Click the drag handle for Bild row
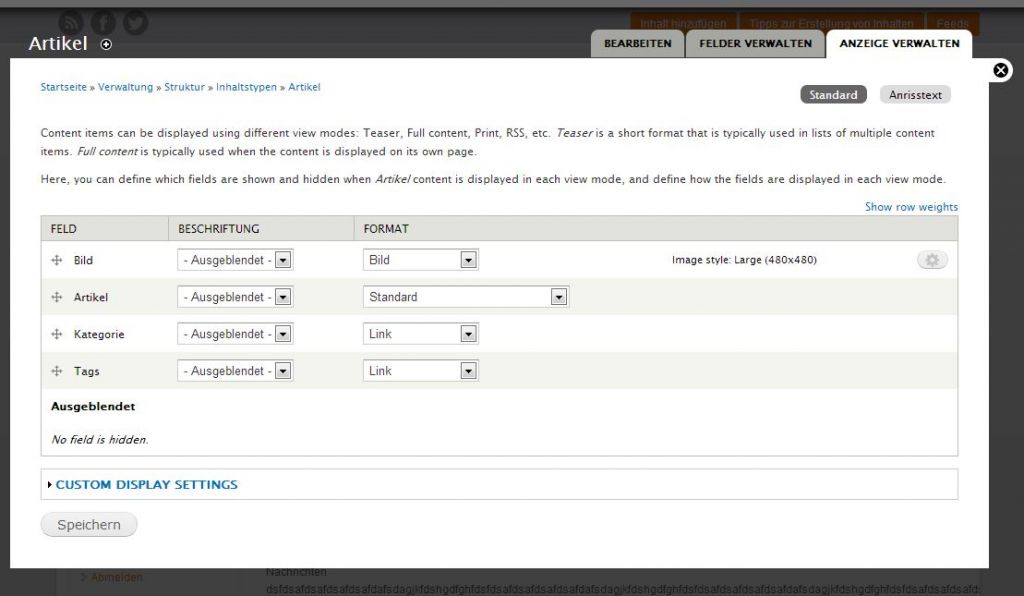 tap(57, 260)
